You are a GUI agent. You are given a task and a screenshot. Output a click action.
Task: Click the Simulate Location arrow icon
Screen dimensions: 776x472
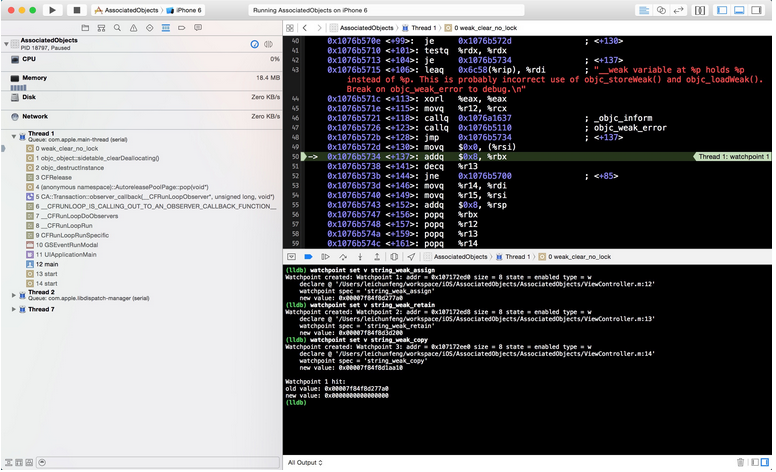click(411, 257)
